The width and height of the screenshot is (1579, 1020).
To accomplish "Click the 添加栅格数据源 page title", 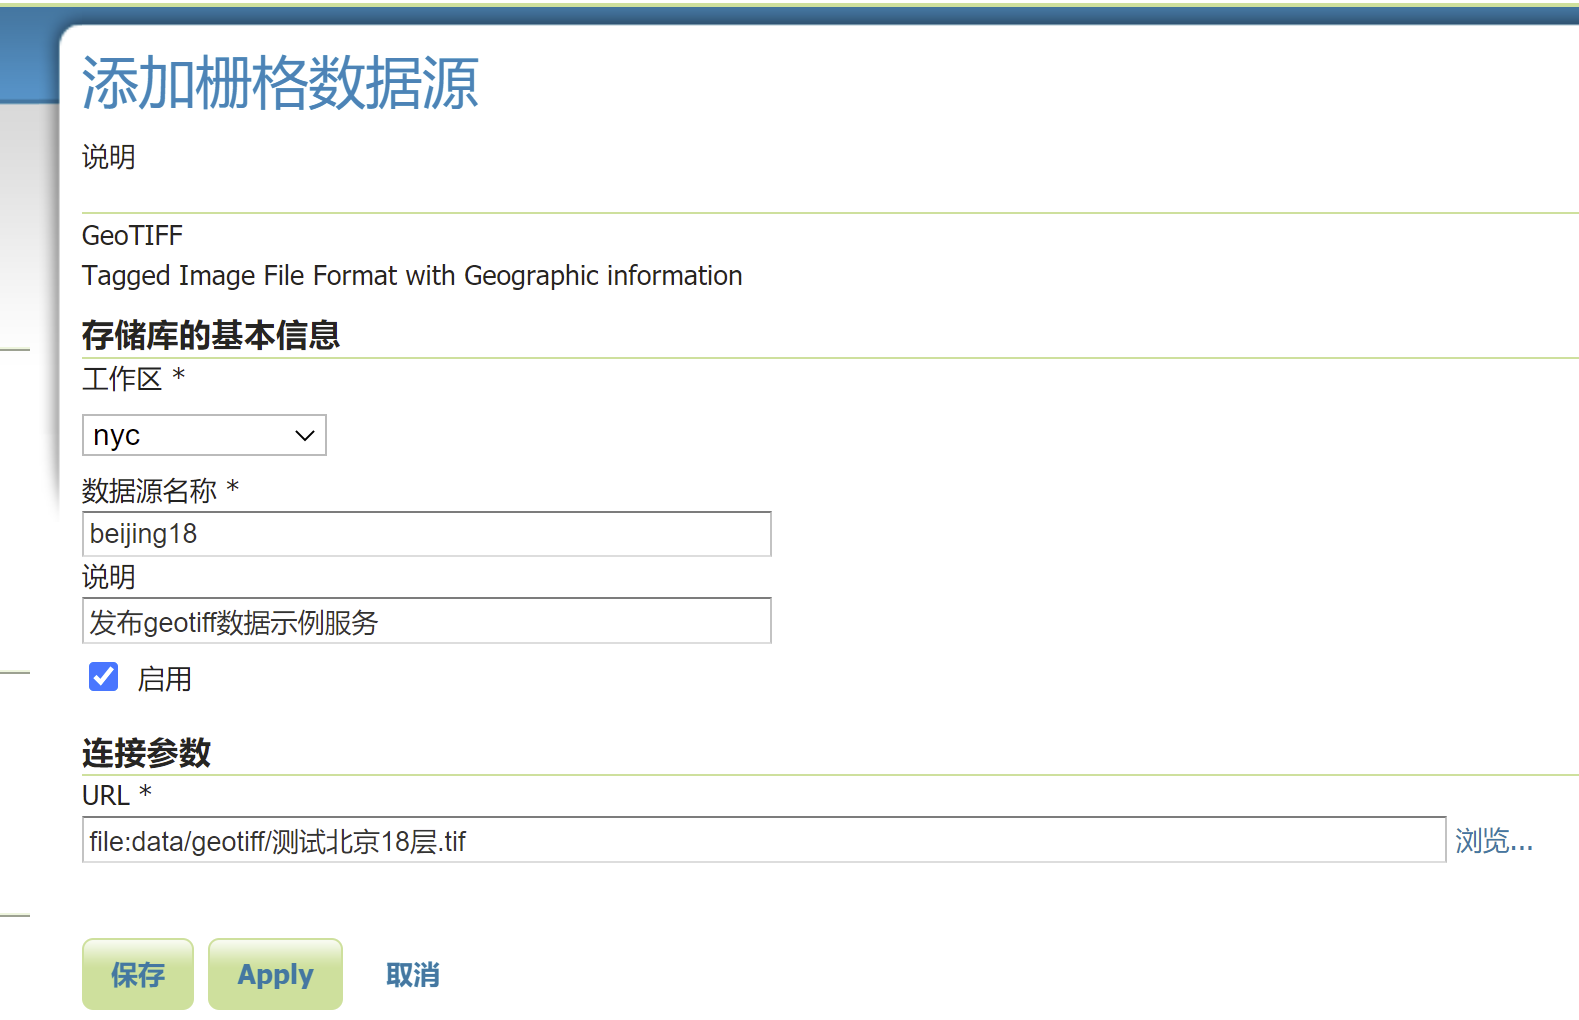I will click(280, 83).
